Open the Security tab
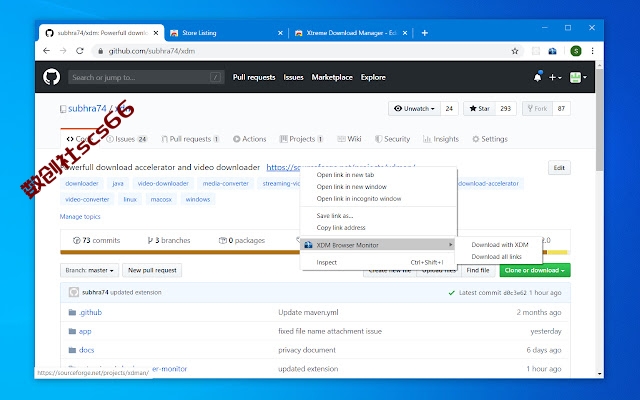Viewport: 640px width, 400px height. pos(392,139)
